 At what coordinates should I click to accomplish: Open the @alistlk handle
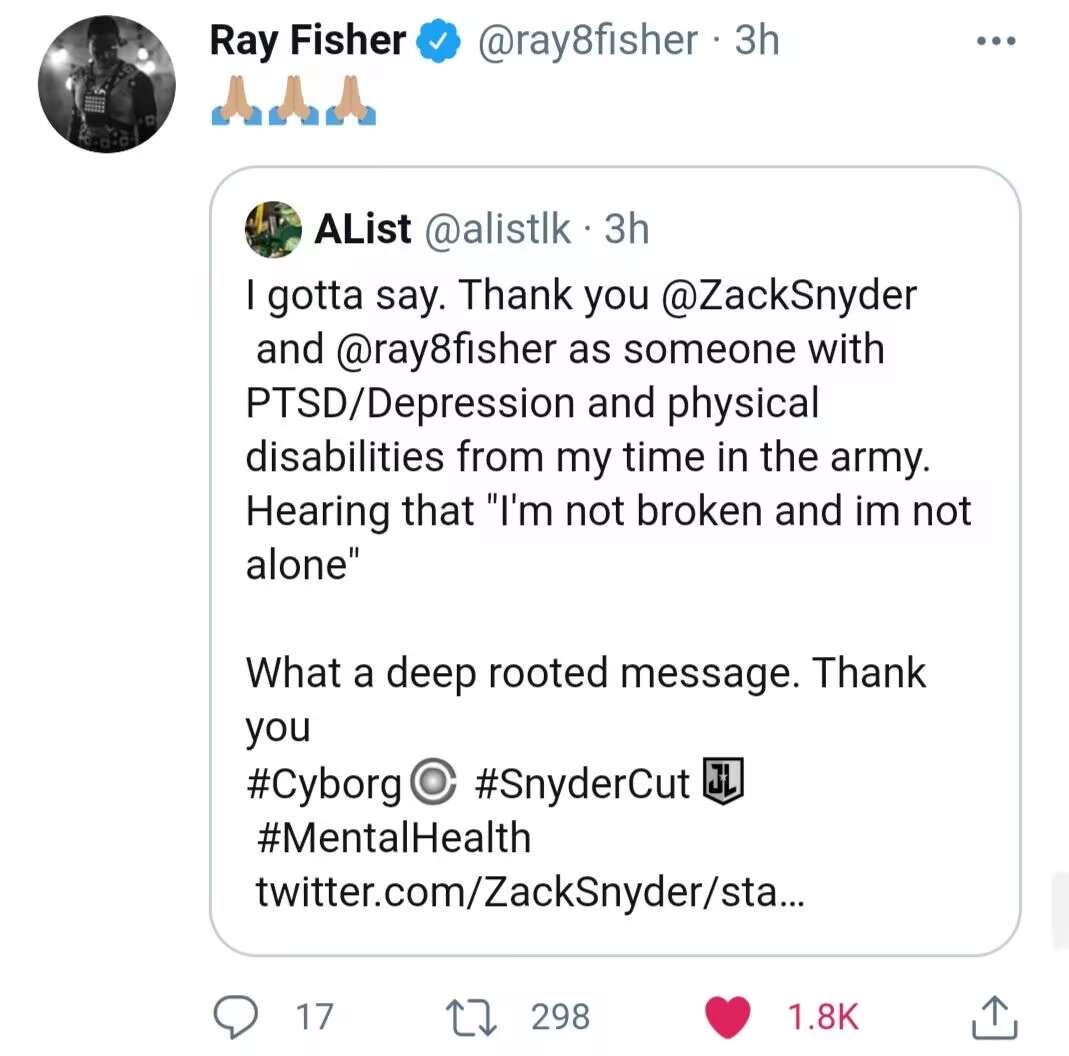[498, 229]
